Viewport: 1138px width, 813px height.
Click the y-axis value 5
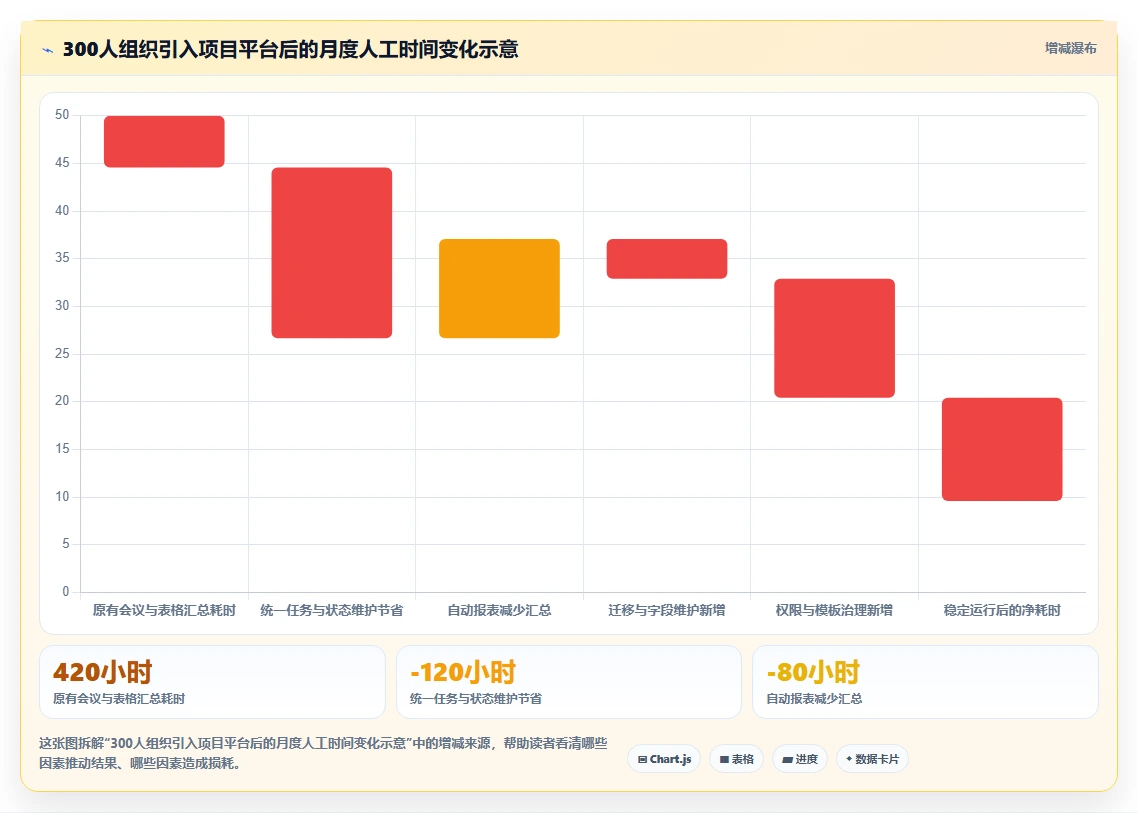click(66, 544)
